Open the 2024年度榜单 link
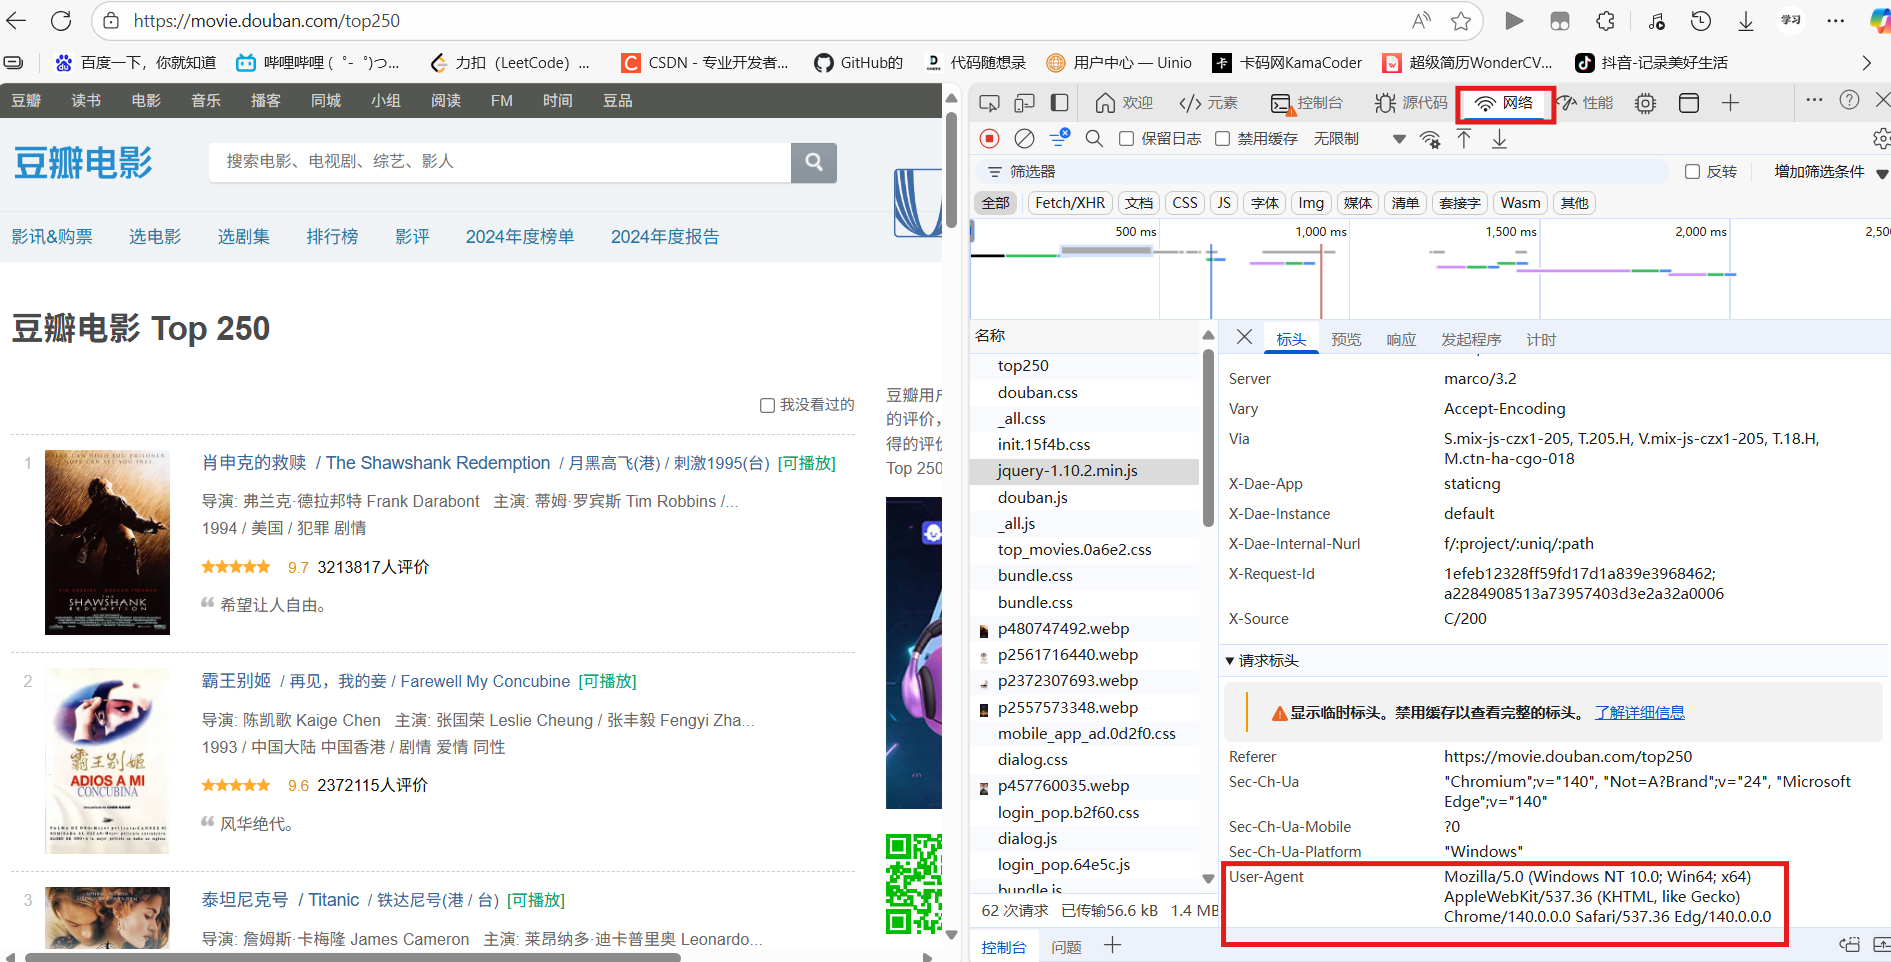1891x962 pixels. pyautogui.click(x=520, y=237)
